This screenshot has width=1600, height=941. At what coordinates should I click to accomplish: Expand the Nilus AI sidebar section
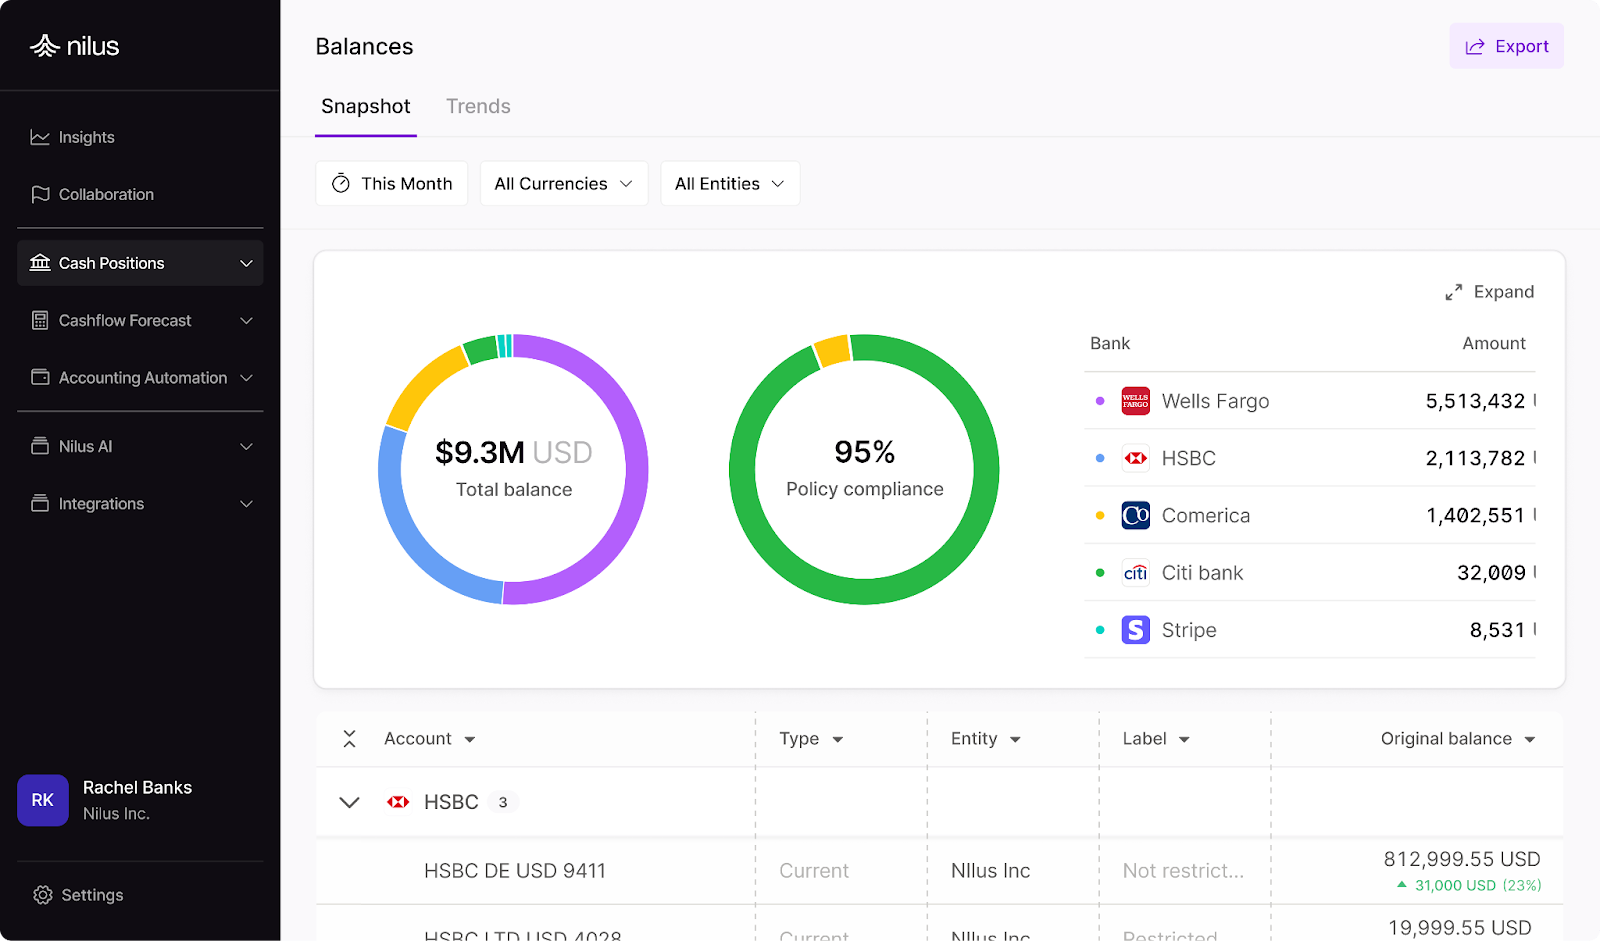tap(246, 447)
